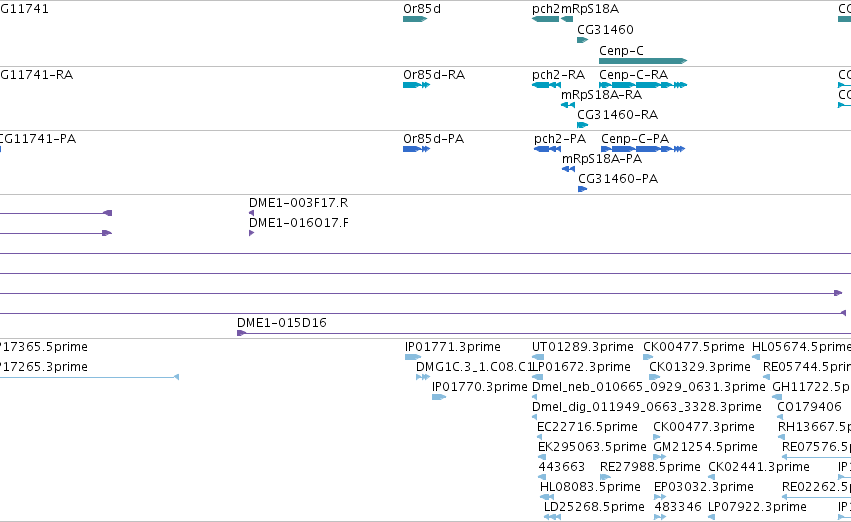Open the CG11741-PA protein label
851x522 pixels.
(38, 138)
